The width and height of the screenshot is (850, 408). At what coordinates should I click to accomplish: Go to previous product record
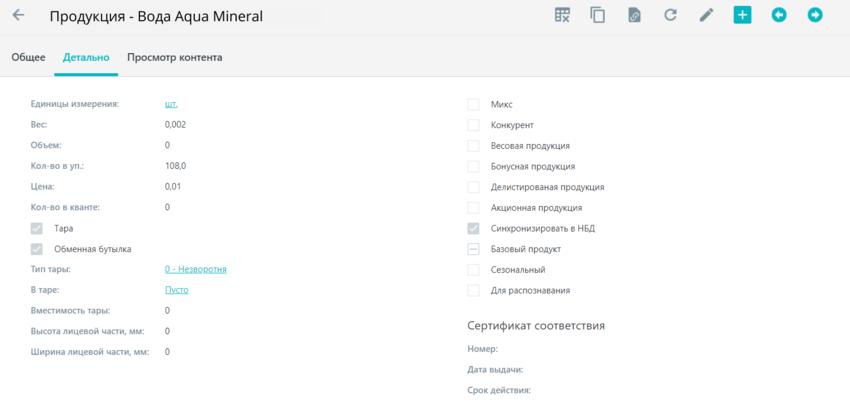pos(779,15)
